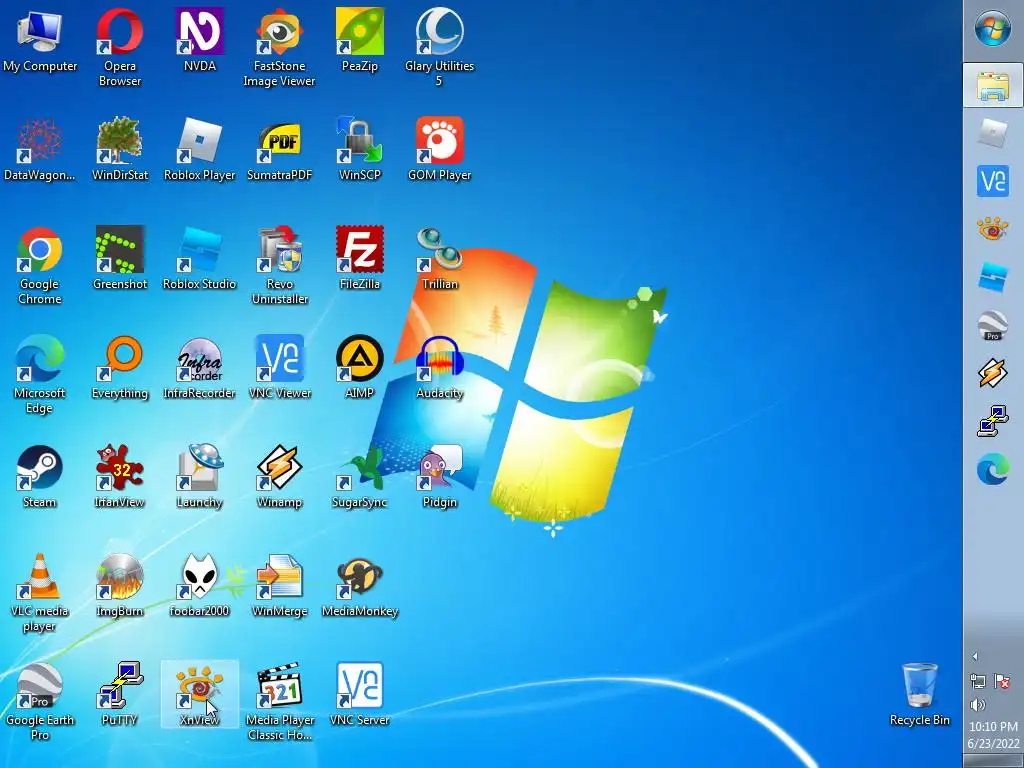Launch Roblox Studio from the taskbar
Viewport: 1024px width, 768px height.
point(993,277)
